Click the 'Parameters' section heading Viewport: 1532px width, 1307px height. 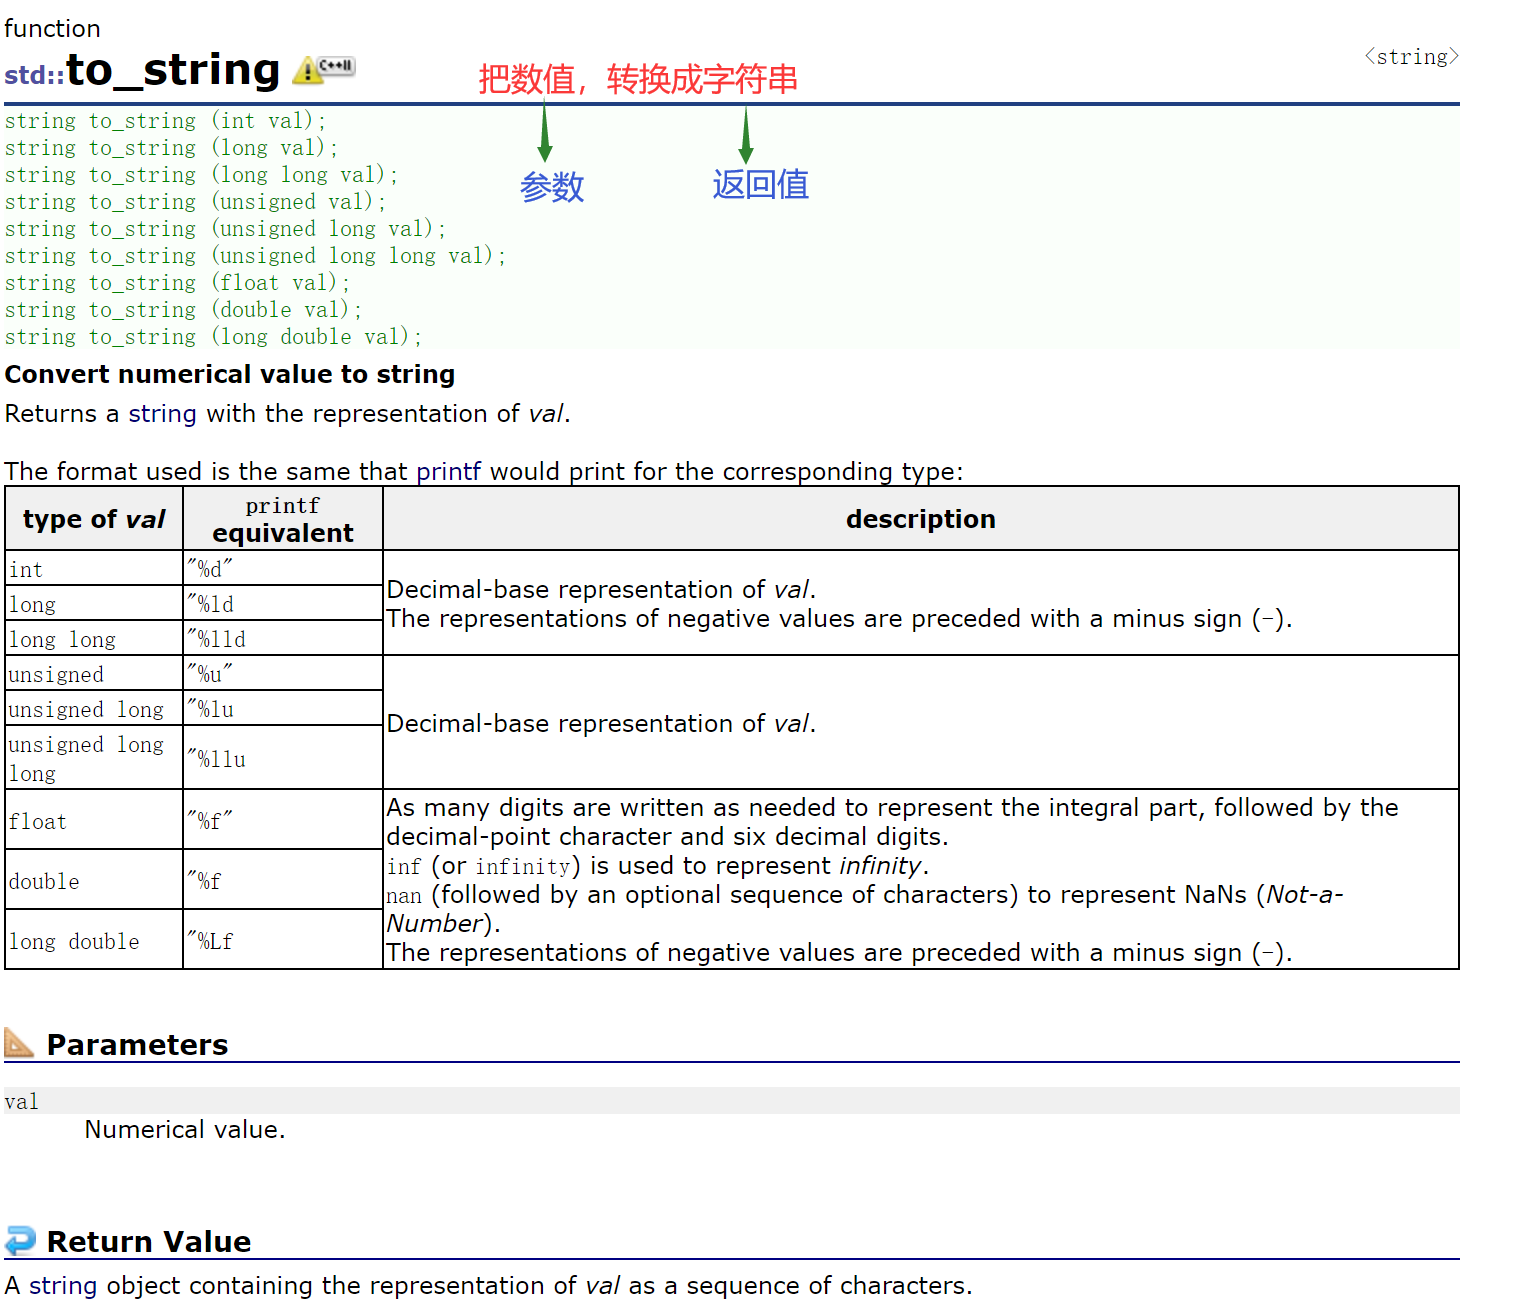(x=137, y=1044)
